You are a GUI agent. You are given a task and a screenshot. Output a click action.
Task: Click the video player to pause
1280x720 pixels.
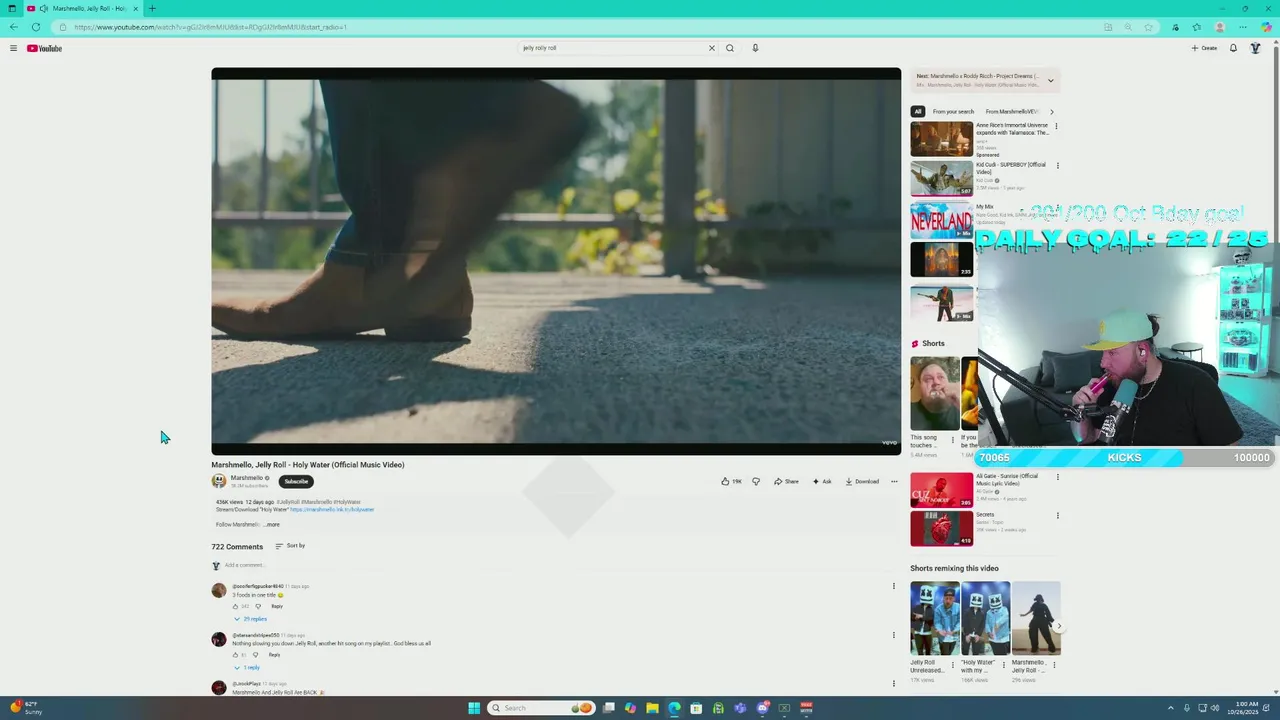tap(556, 261)
